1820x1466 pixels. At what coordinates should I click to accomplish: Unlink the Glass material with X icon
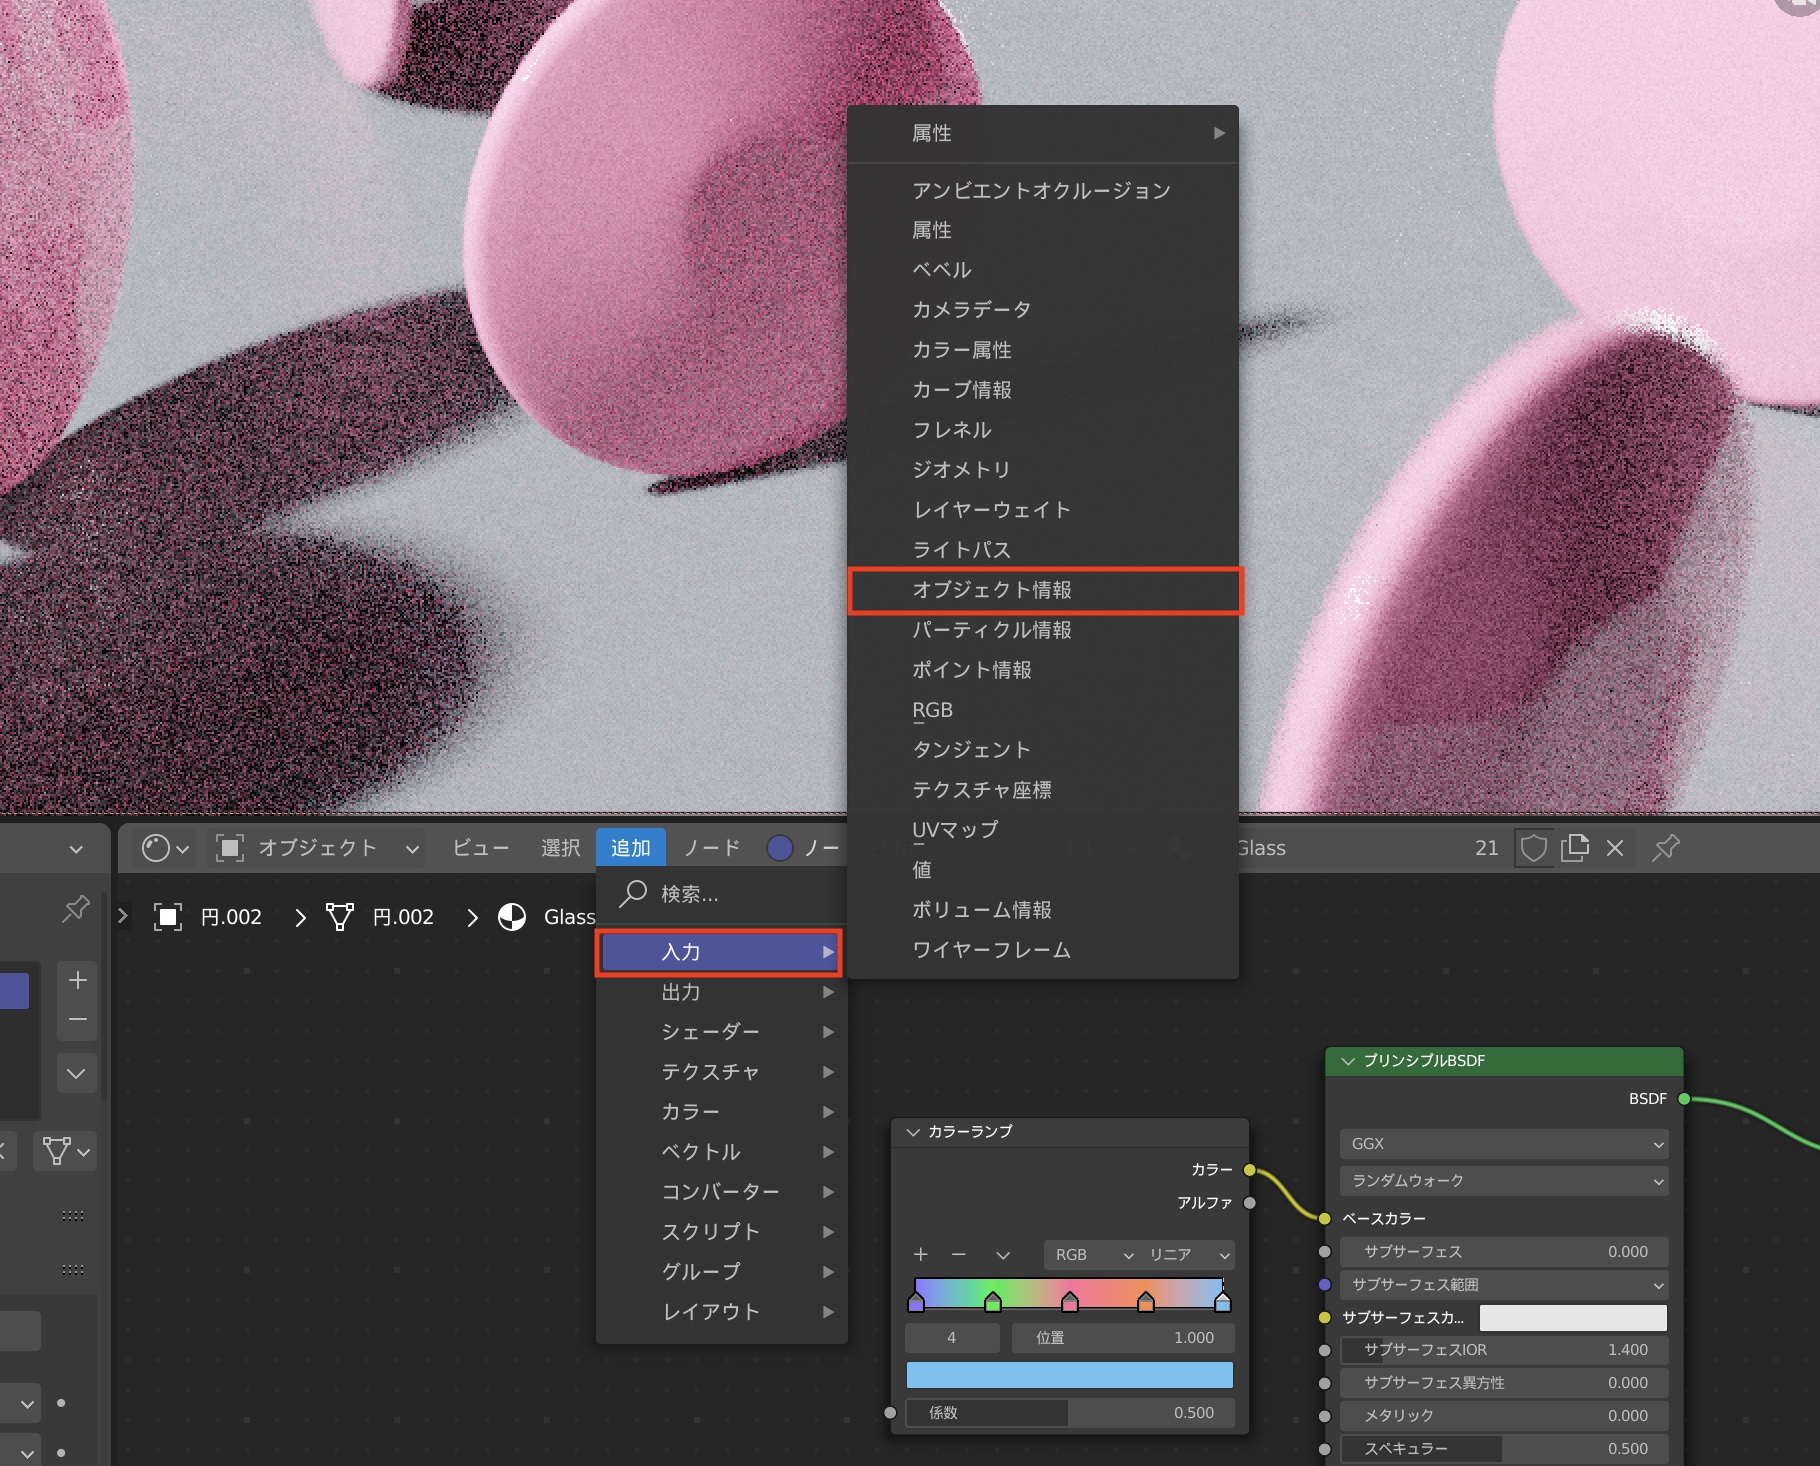pos(1614,848)
